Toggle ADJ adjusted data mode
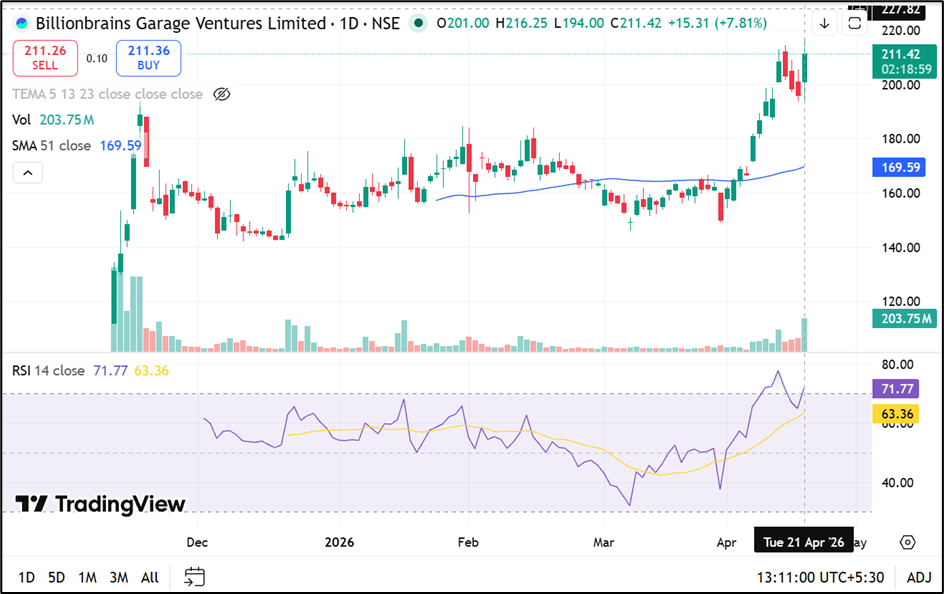The height and width of the screenshot is (594, 944). [x=920, y=576]
